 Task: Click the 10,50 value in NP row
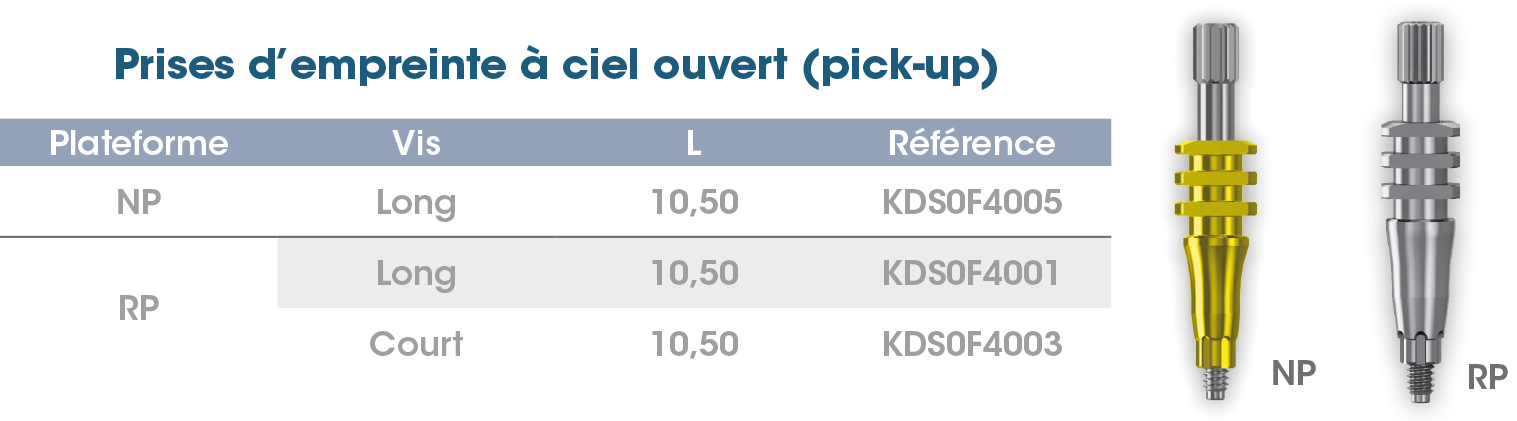pos(695,203)
